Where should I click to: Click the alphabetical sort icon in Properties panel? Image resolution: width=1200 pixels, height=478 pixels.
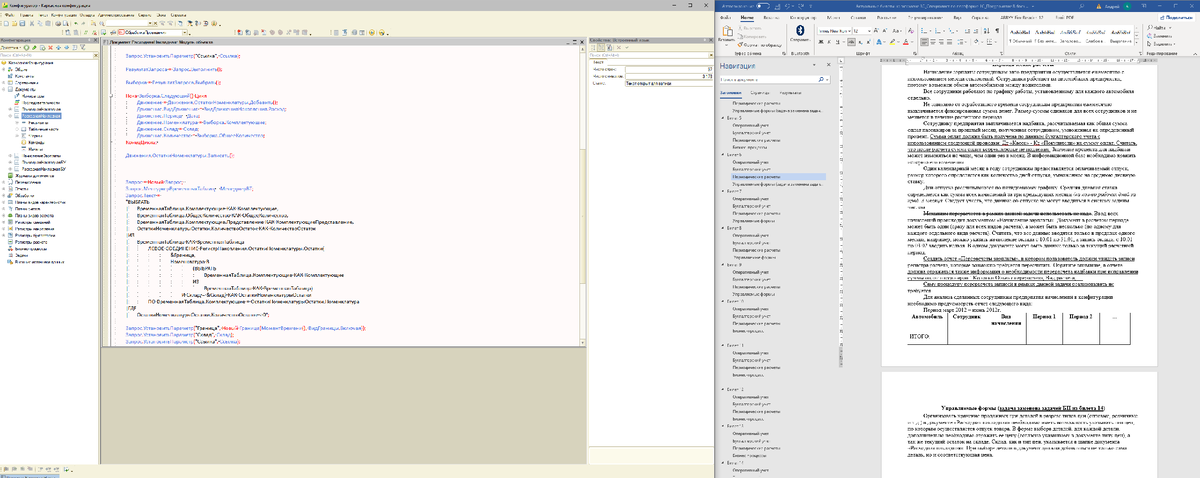pyautogui.click(x=593, y=47)
